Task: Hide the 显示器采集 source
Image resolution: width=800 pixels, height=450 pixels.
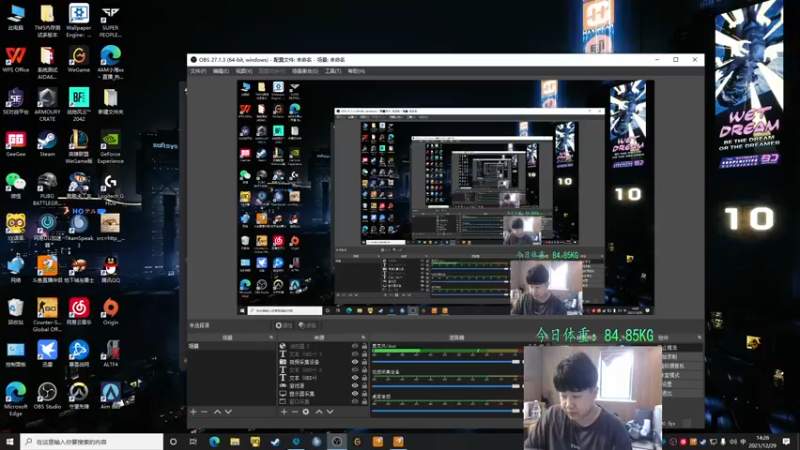Action: [355, 393]
